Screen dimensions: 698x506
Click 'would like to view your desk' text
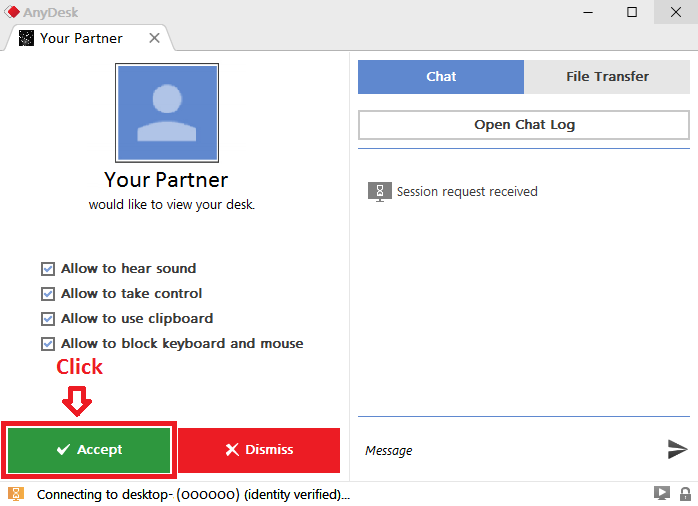[x=172, y=205]
